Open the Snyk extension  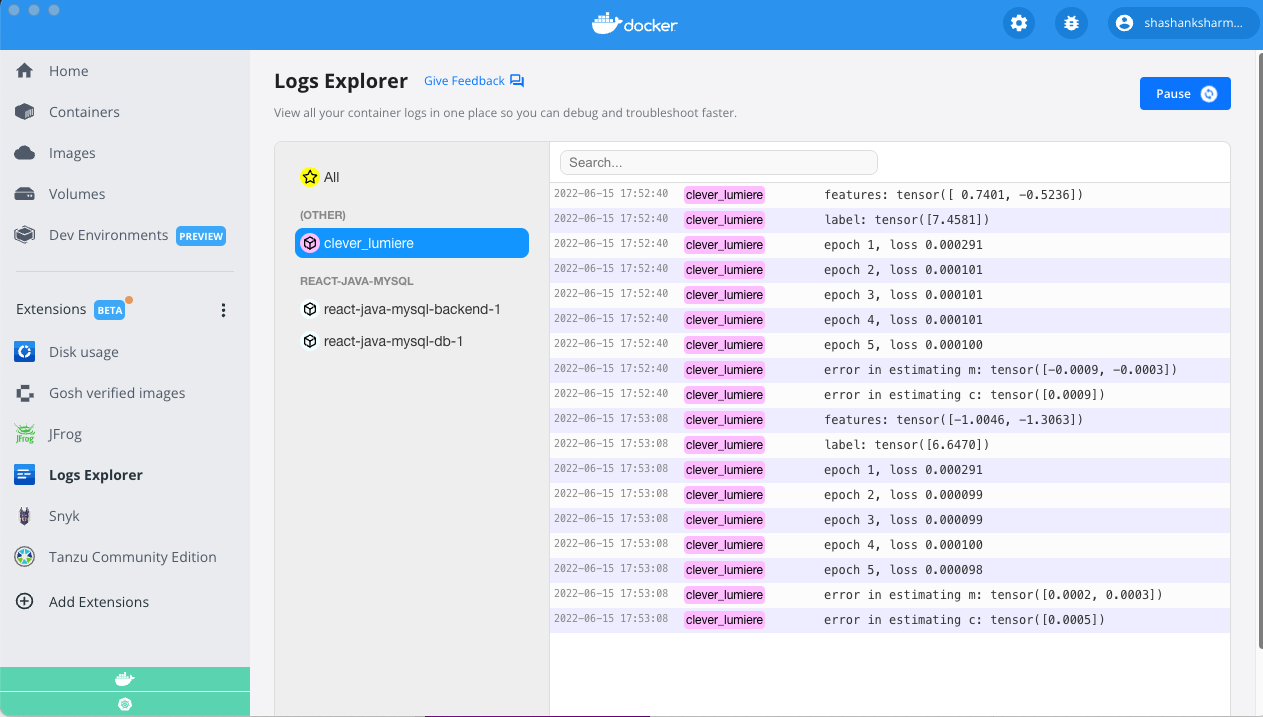click(x=64, y=516)
